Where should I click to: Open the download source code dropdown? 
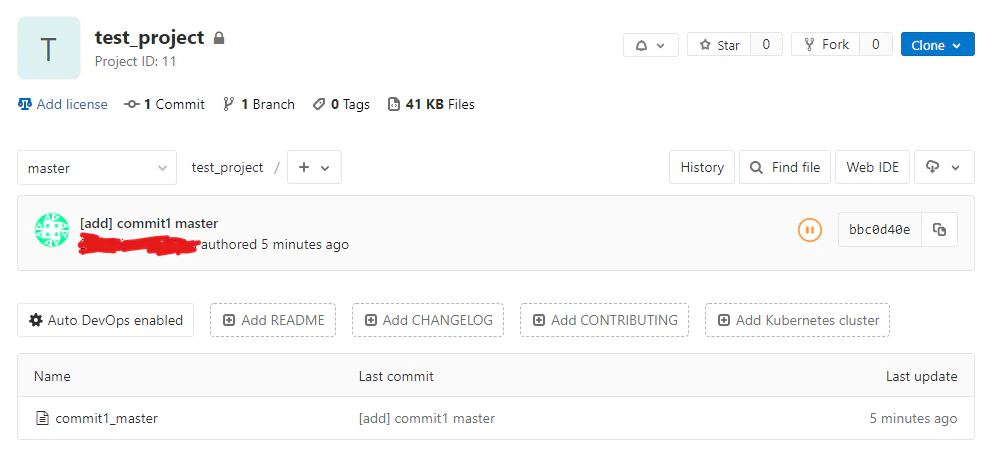click(x=944, y=167)
